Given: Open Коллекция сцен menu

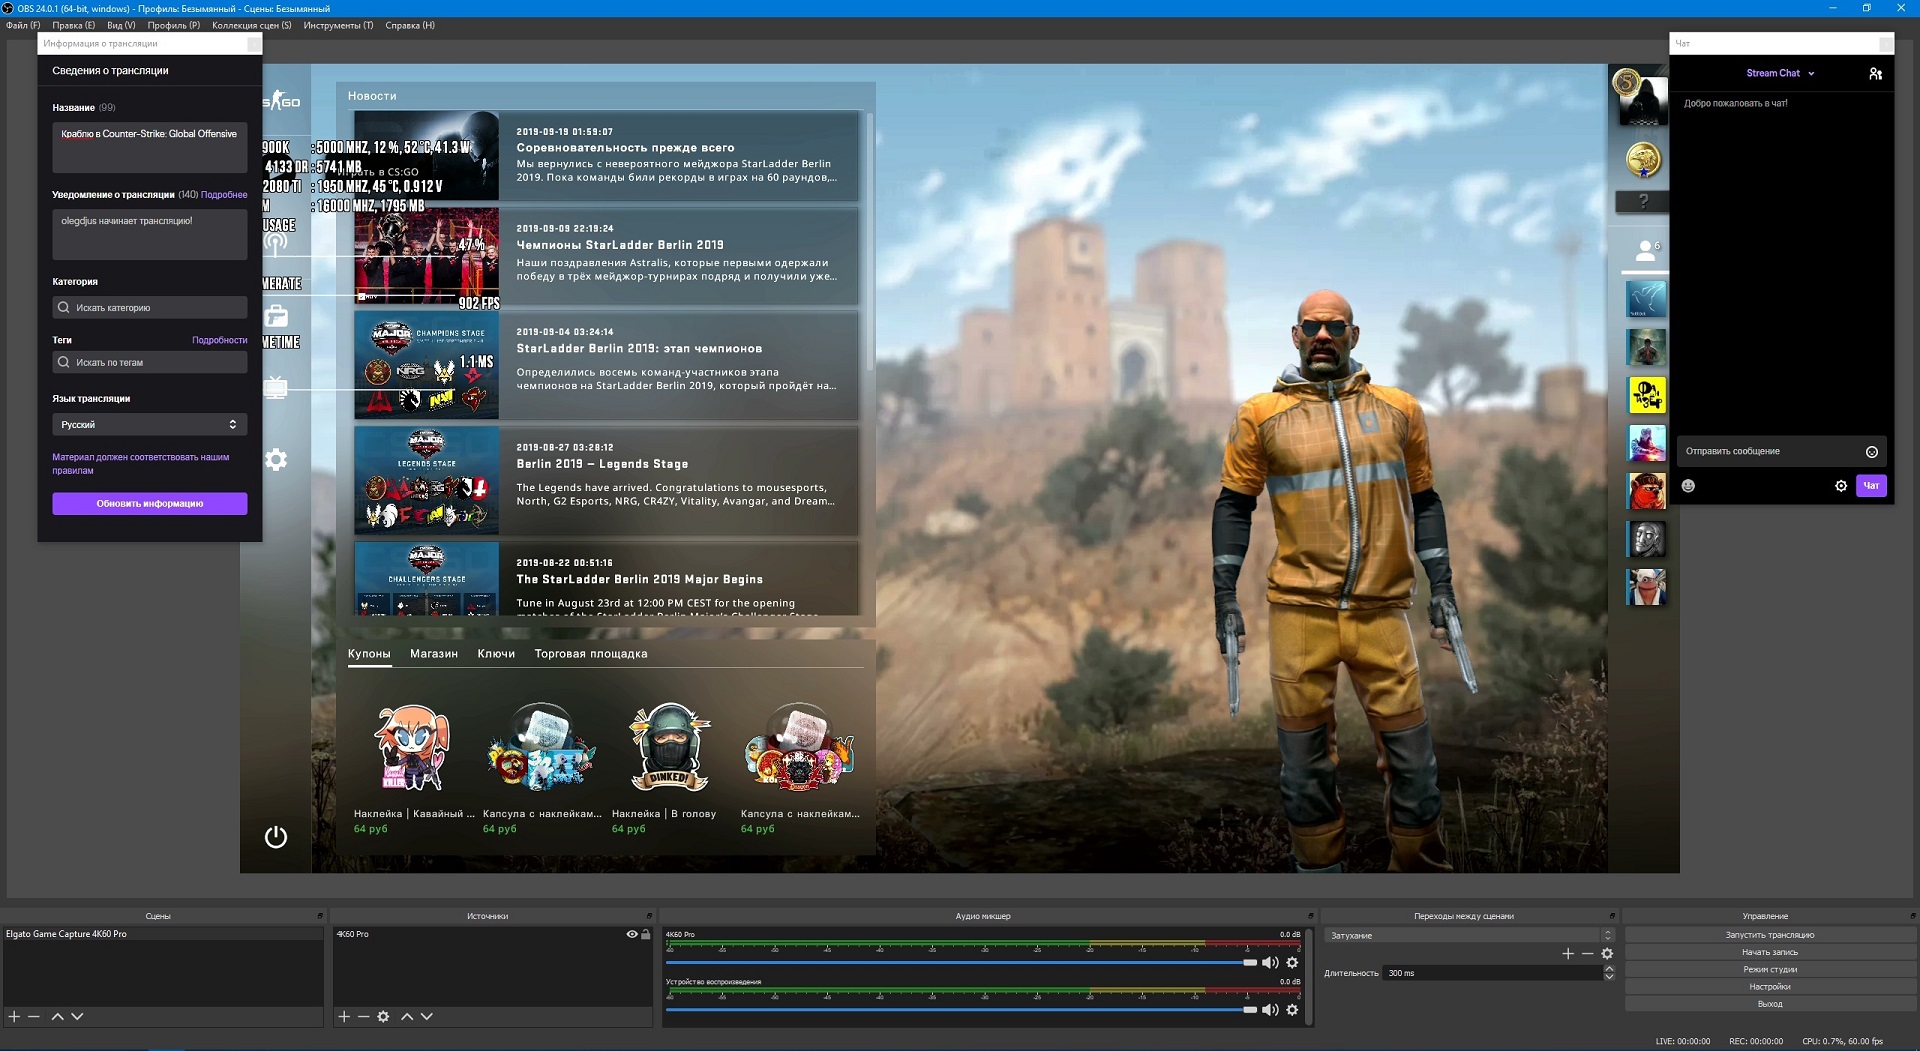Looking at the screenshot, I should tap(252, 25).
